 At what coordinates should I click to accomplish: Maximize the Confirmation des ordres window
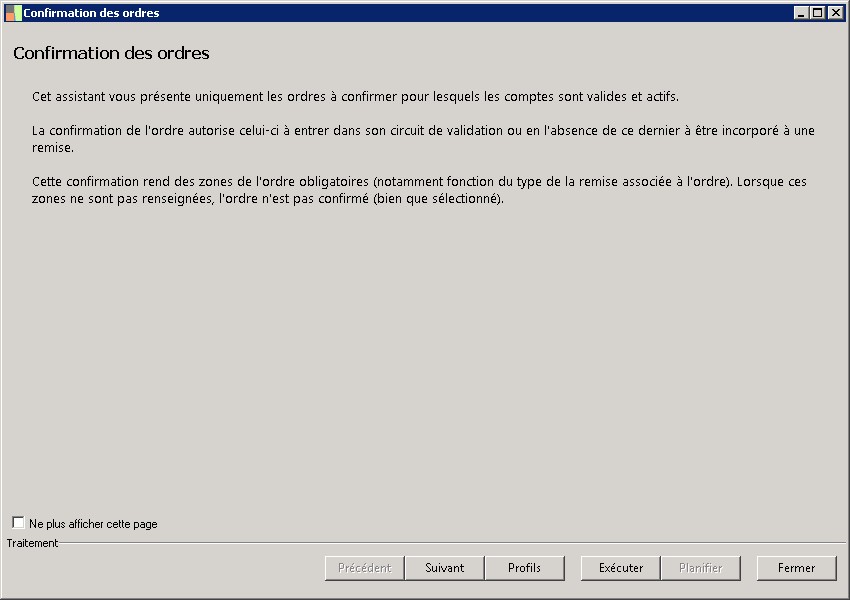[x=817, y=12]
